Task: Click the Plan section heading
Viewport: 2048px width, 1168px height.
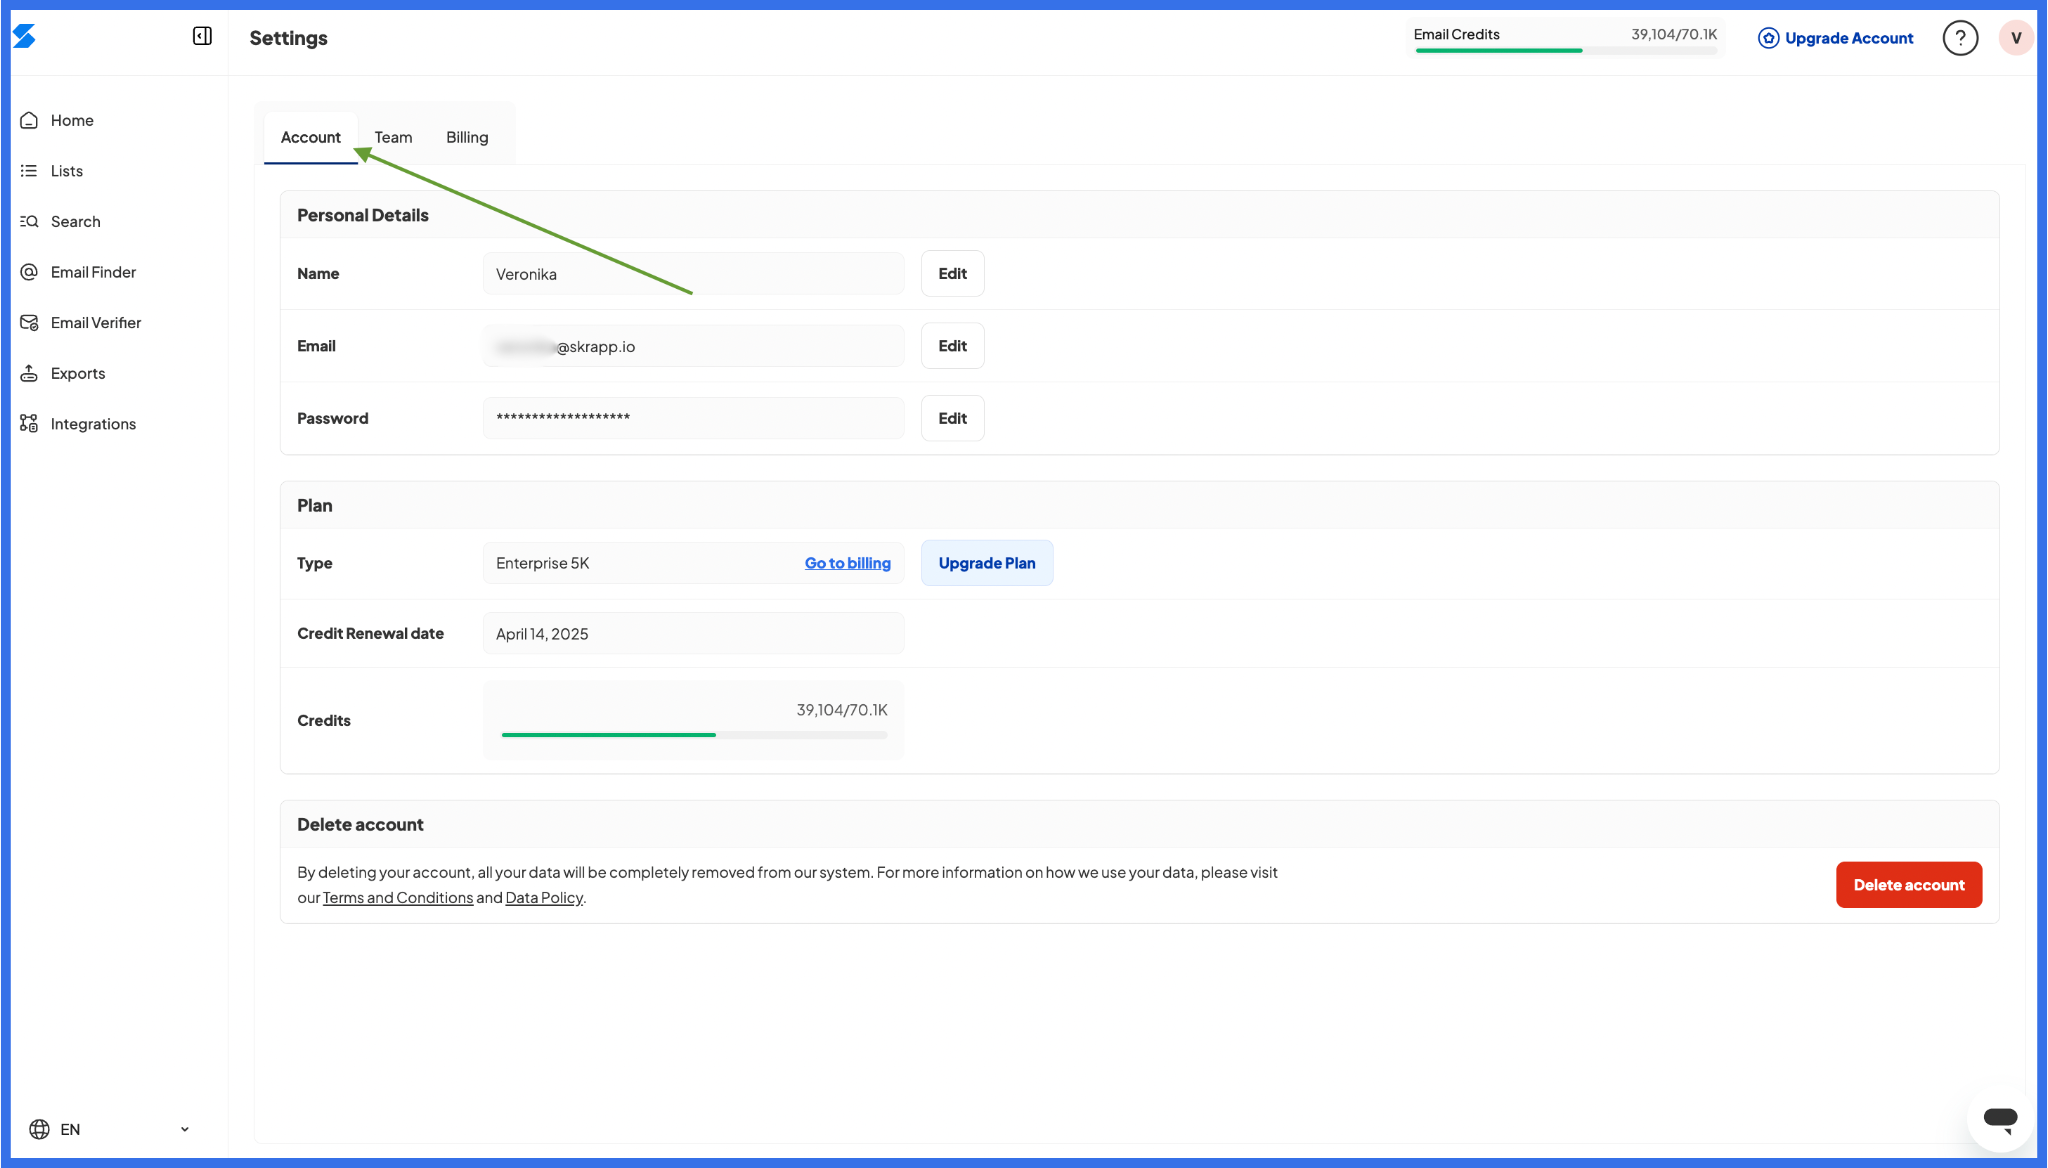Action: coord(314,505)
